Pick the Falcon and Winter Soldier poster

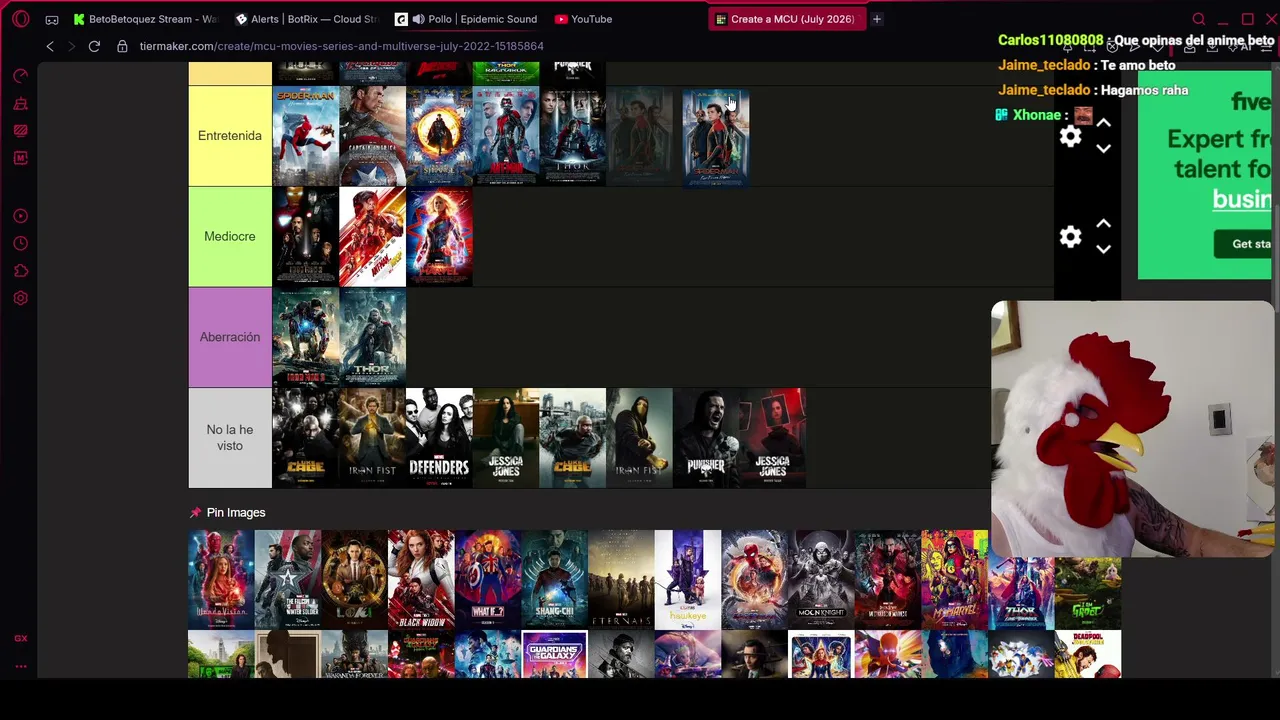point(288,580)
